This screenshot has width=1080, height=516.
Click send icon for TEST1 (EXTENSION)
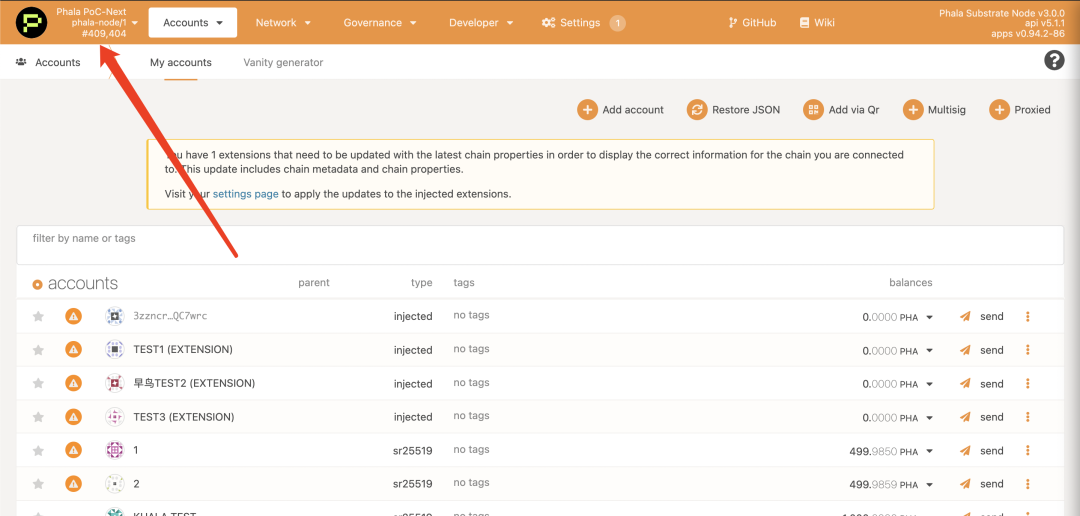pos(965,350)
